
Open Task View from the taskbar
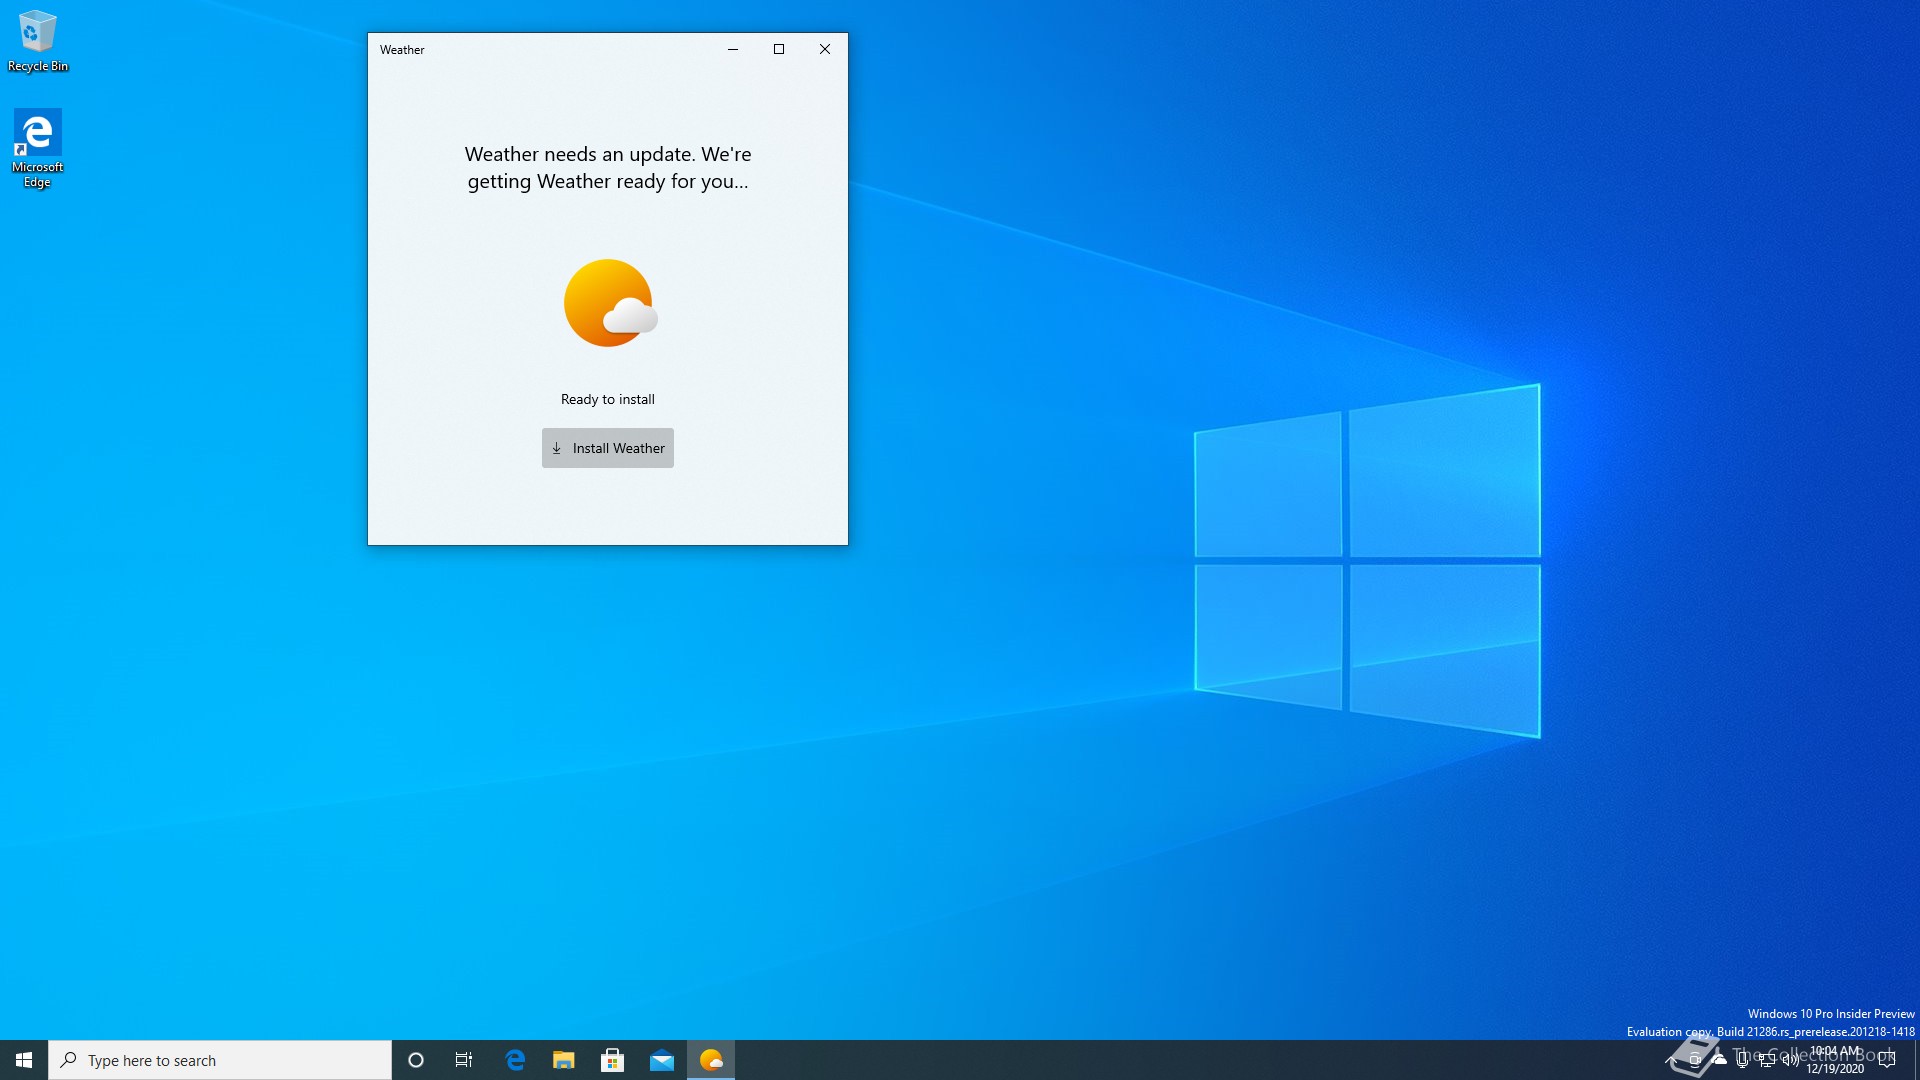(464, 1060)
